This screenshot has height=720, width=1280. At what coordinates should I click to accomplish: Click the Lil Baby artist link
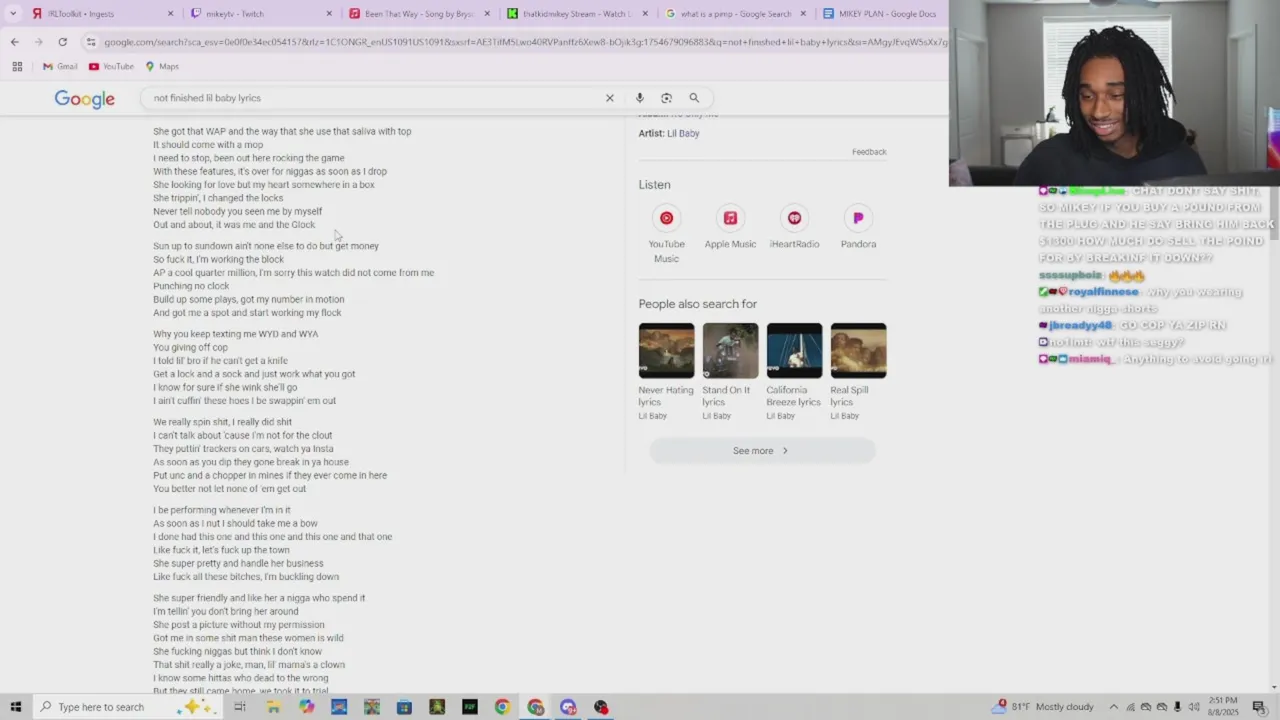point(683,133)
